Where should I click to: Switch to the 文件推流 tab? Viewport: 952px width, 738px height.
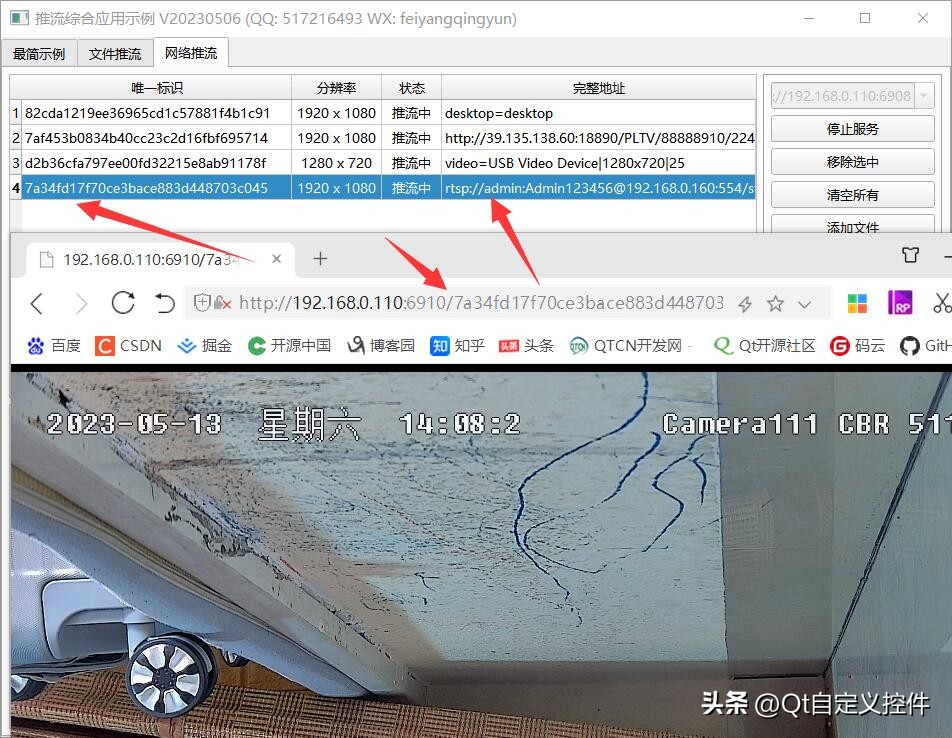114,53
